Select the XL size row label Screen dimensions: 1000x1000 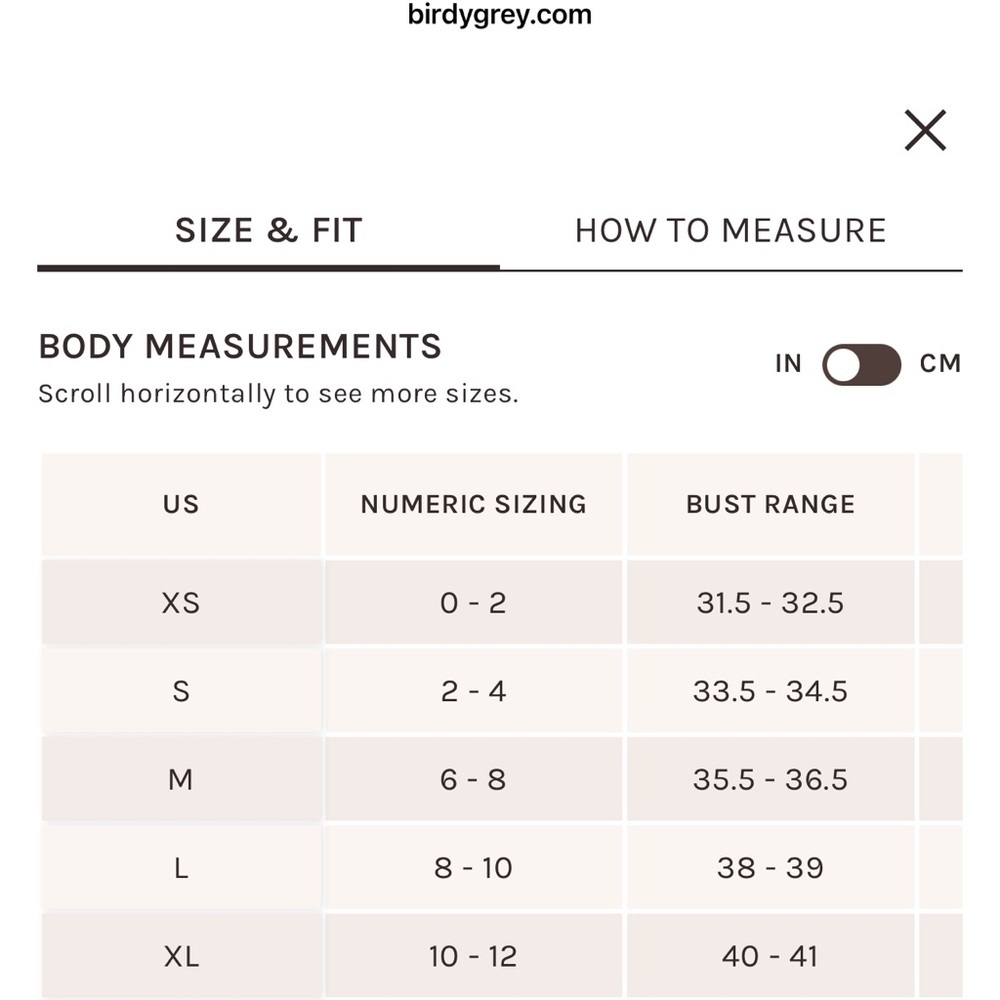click(181, 956)
